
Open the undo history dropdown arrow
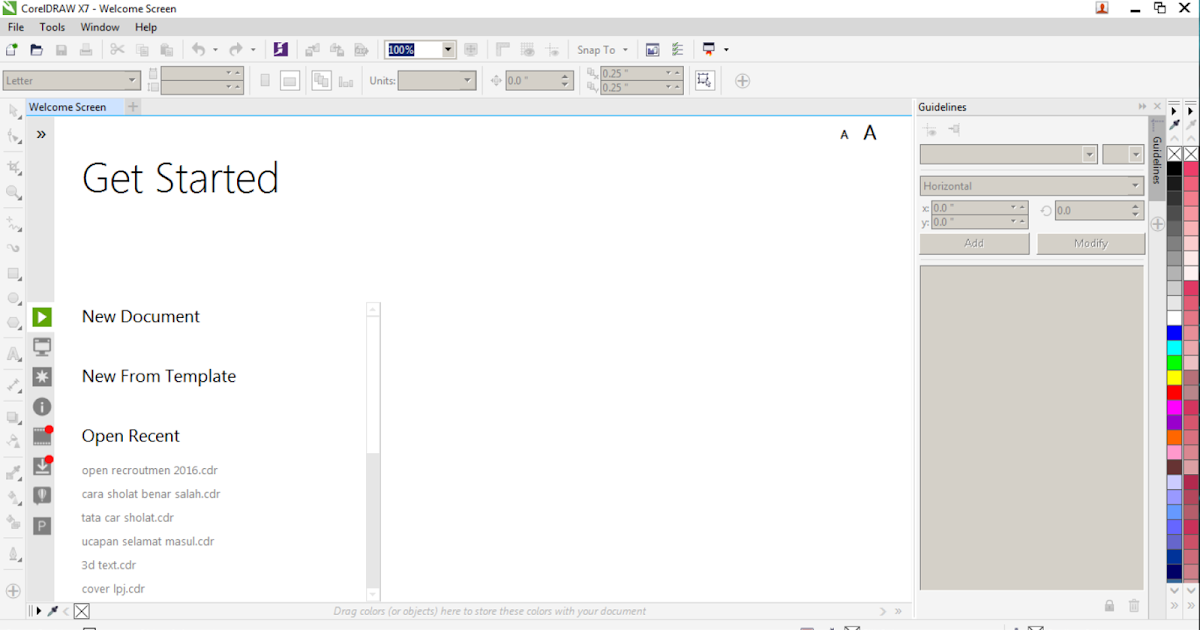click(215, 50)
